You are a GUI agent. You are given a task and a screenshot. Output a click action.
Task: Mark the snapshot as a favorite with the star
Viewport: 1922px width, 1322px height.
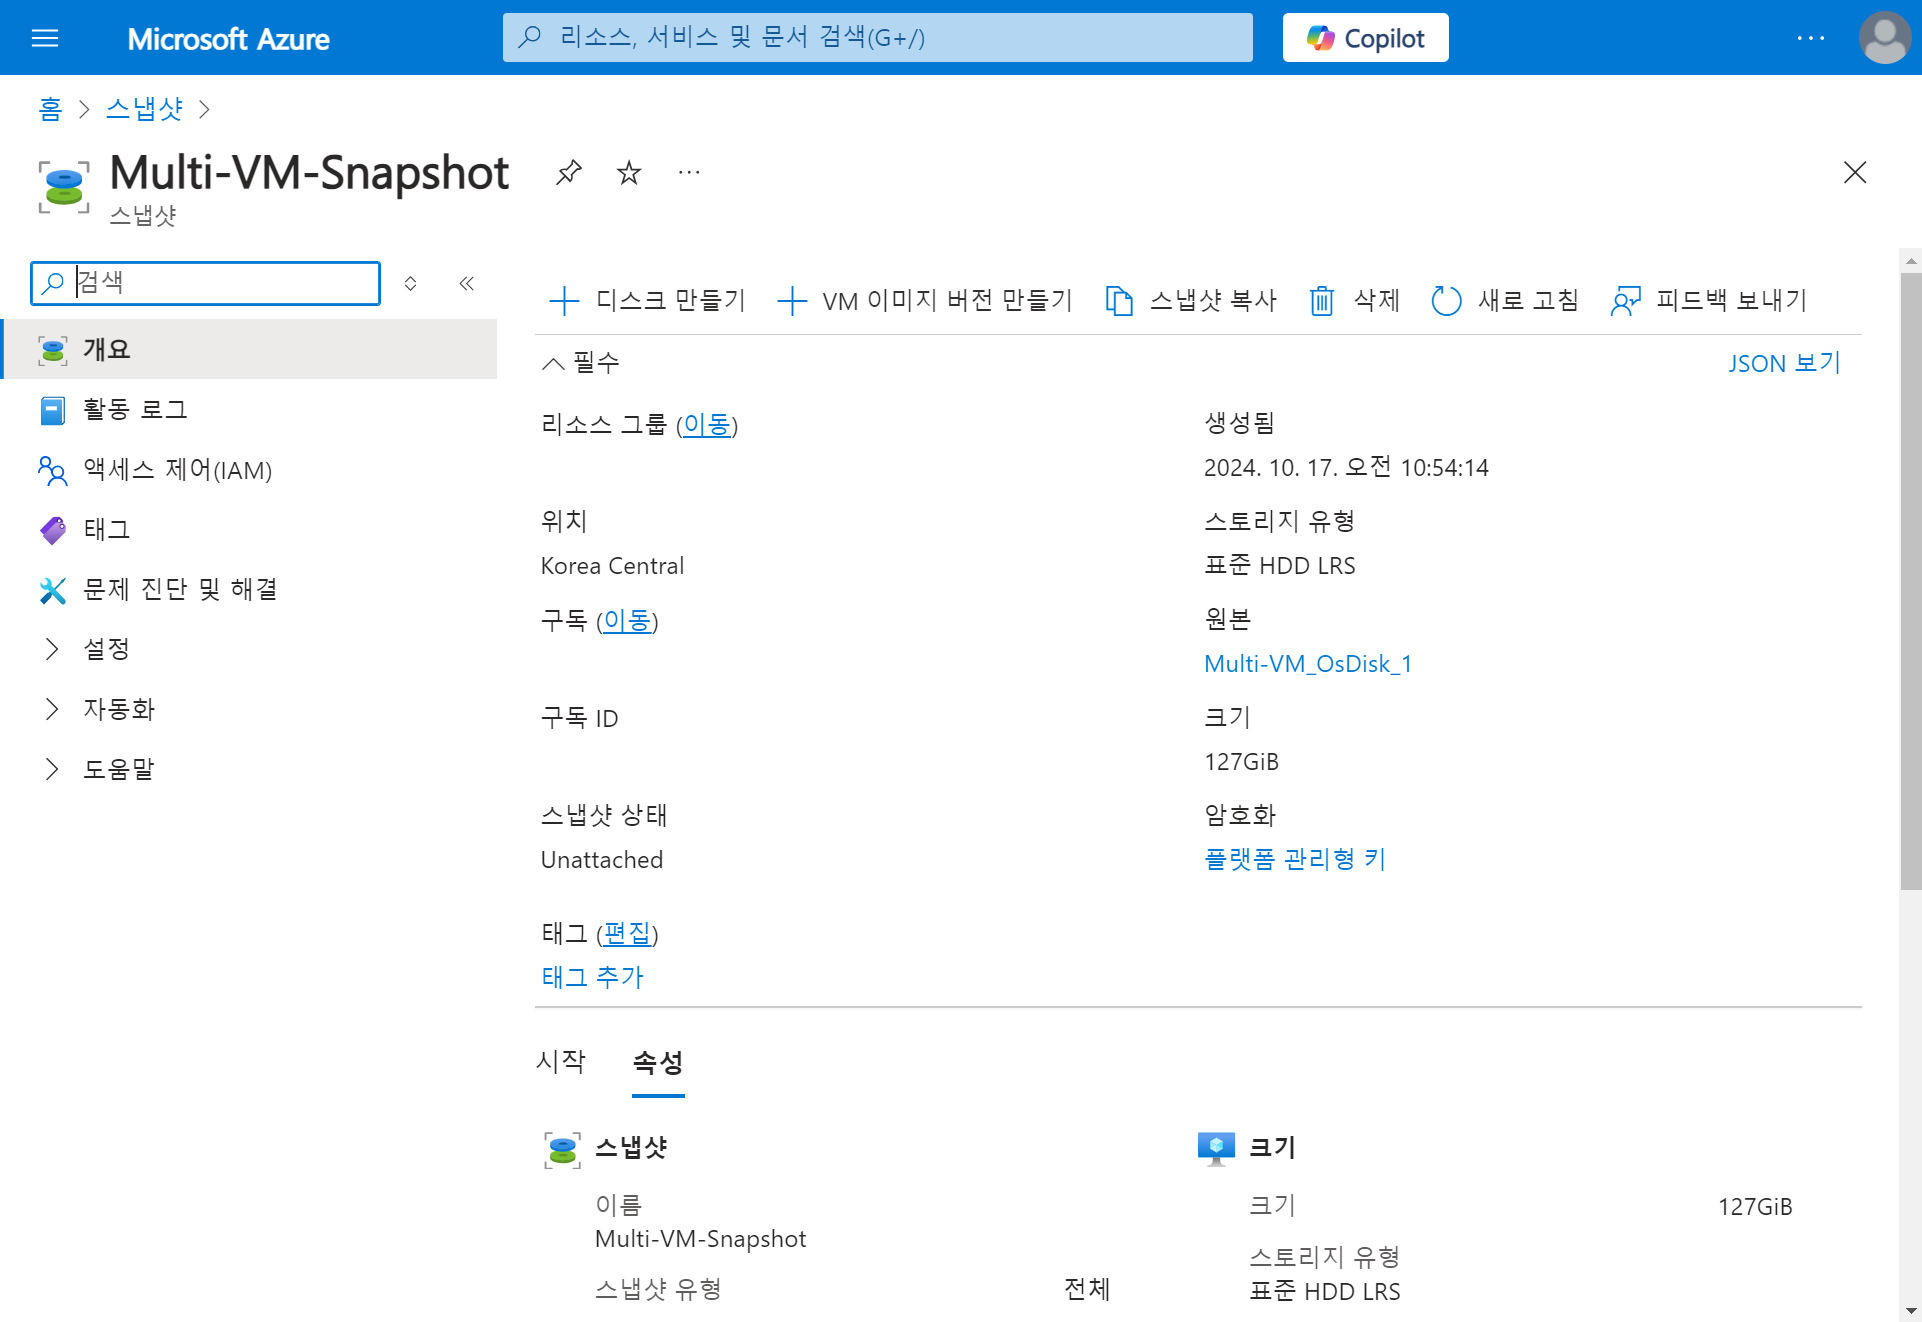click(x=628, y=173)
